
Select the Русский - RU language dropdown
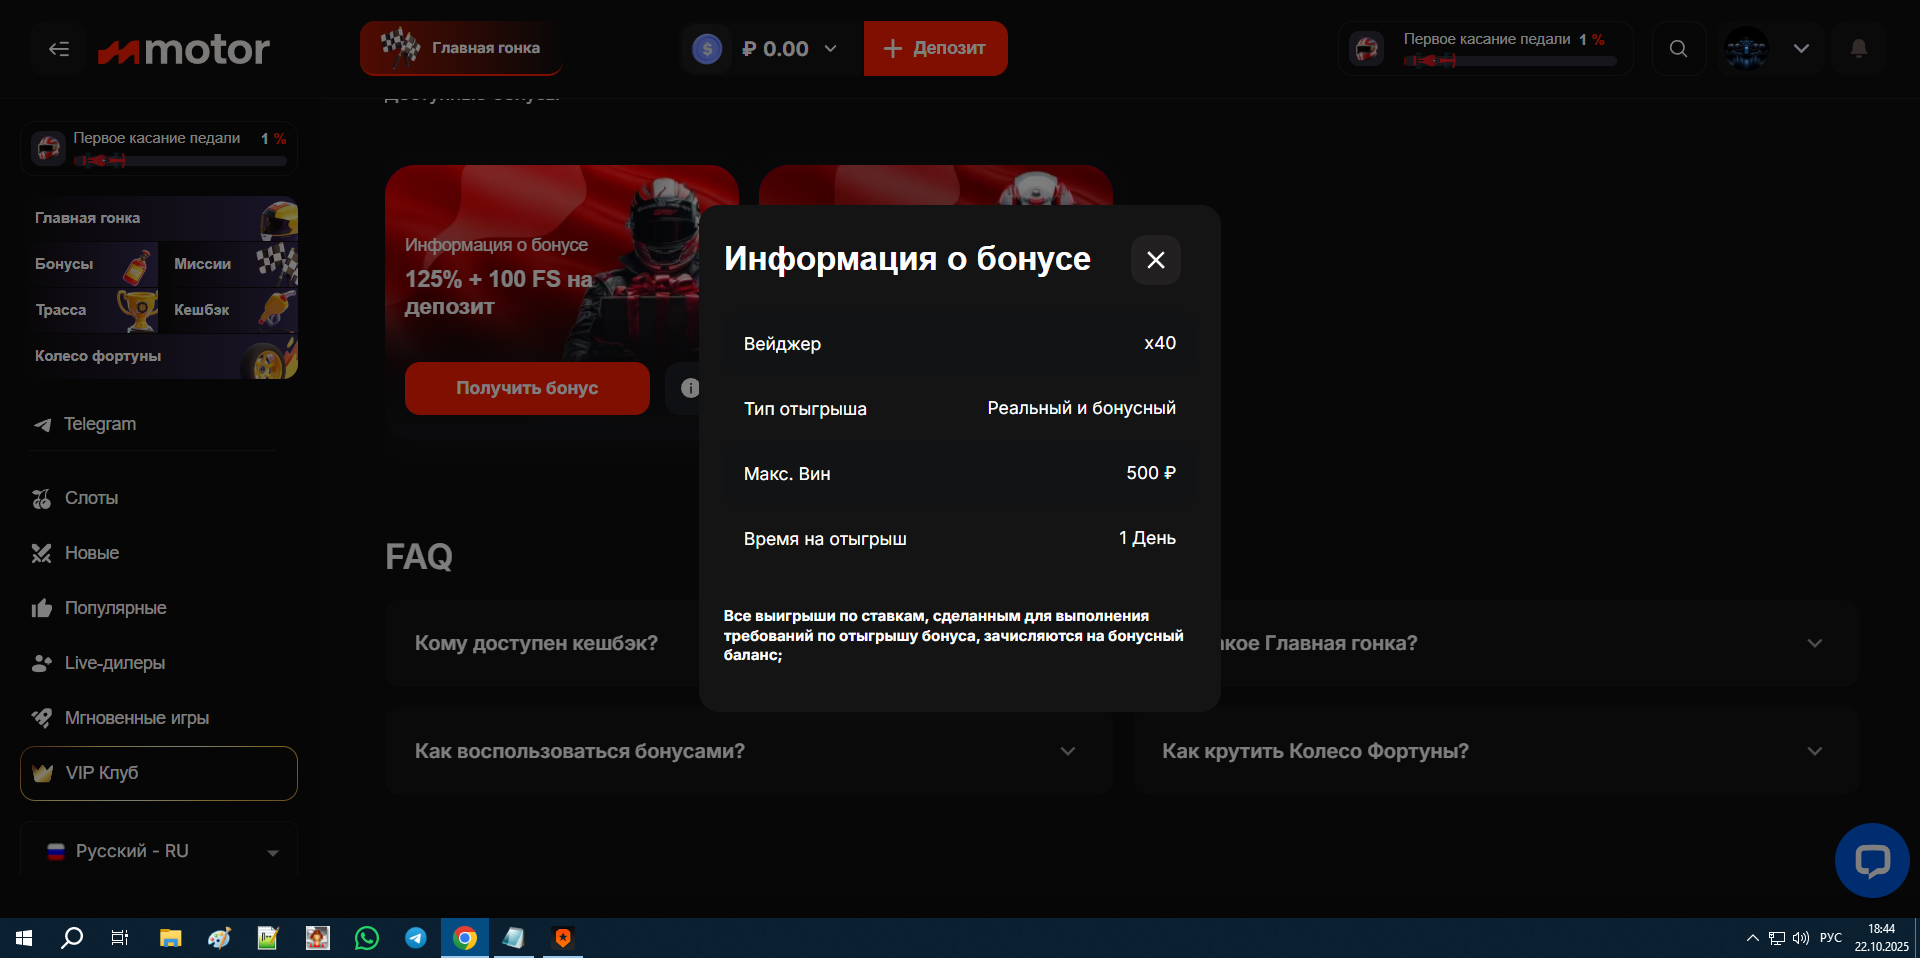coord(160,851)
